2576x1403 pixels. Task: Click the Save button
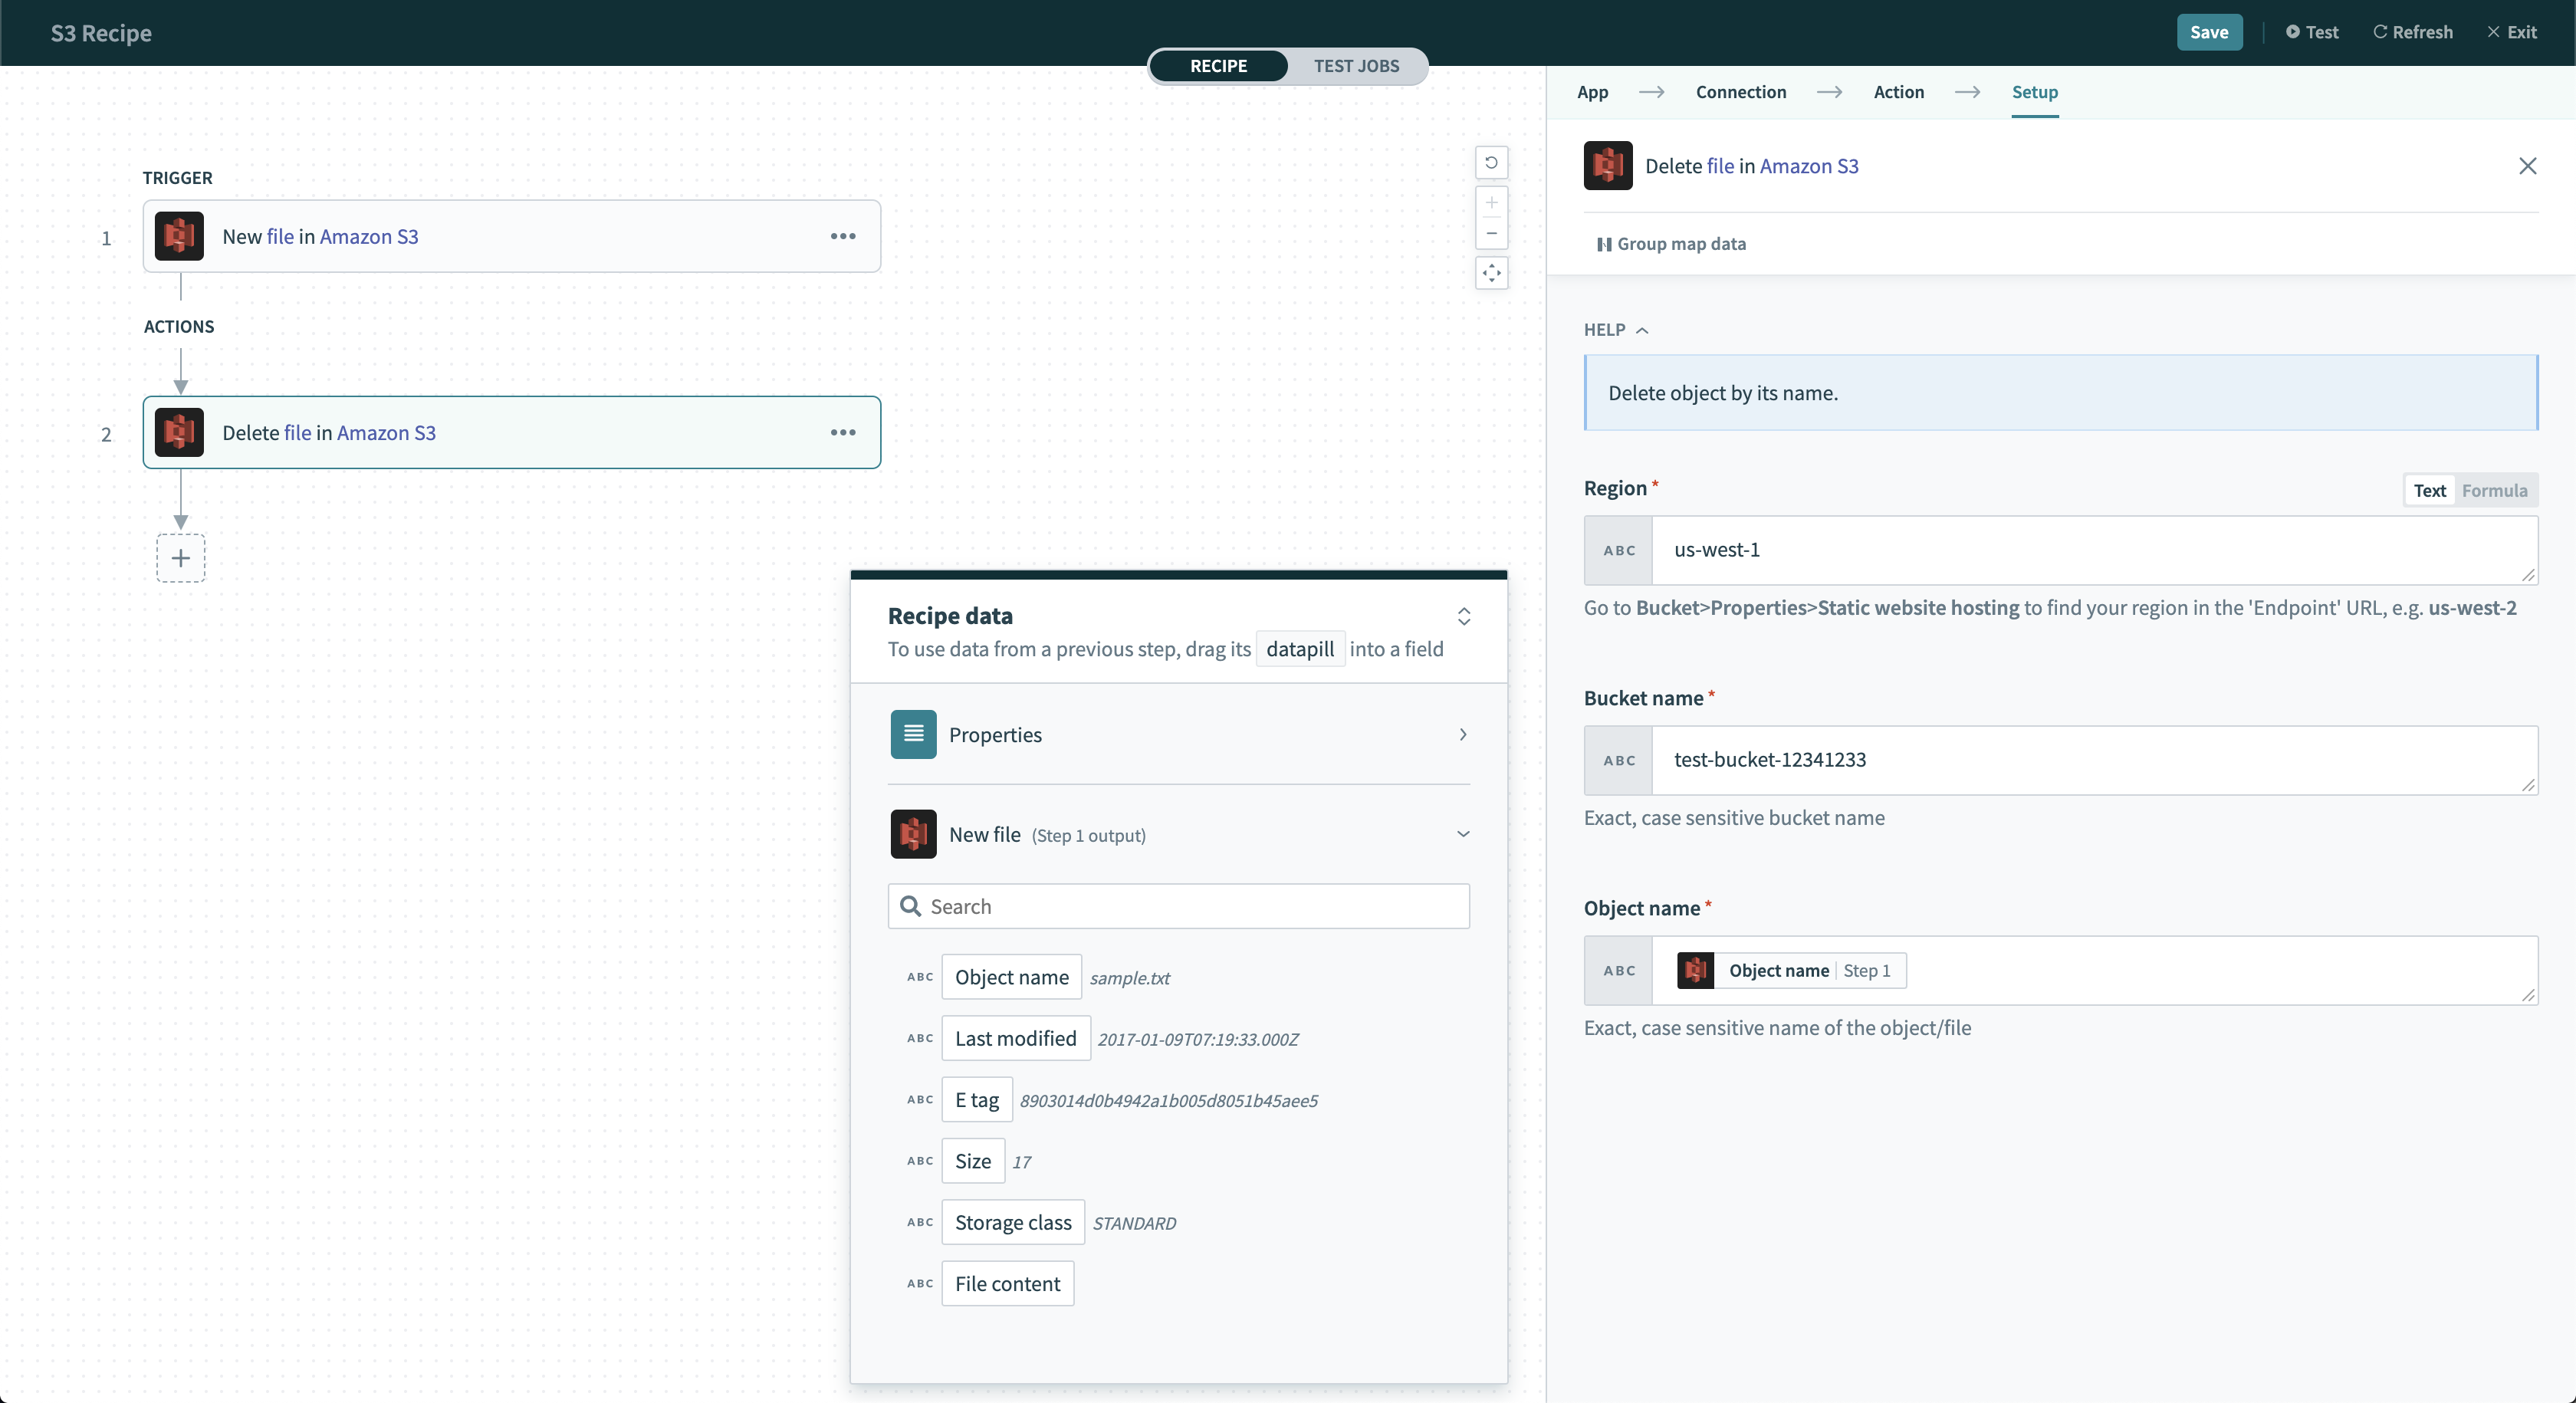(x=2208, y=32)
